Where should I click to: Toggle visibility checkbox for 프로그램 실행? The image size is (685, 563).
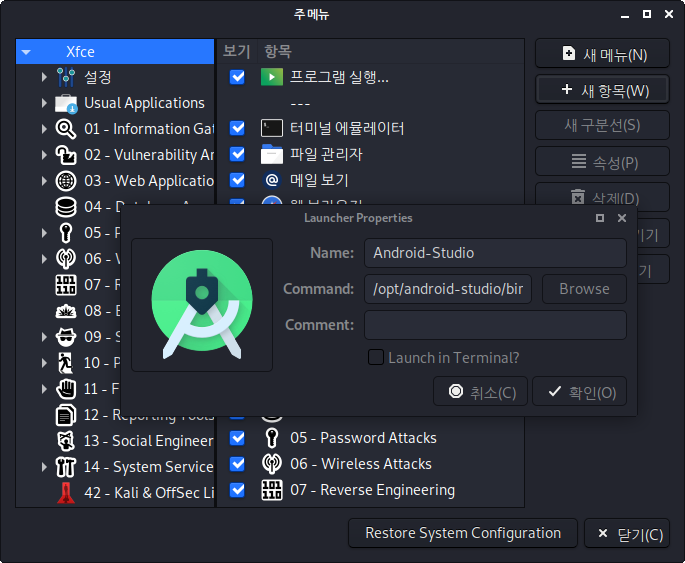pyautogui.click(x=237, y=77)
